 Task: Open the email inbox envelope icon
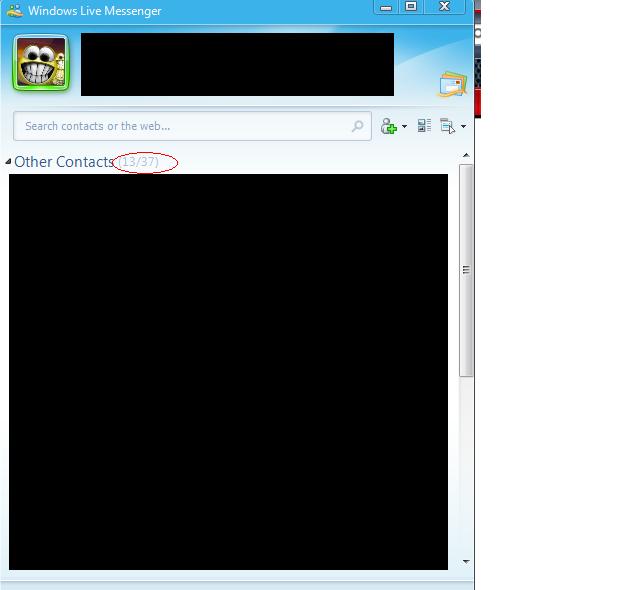[x=453, y=85]
